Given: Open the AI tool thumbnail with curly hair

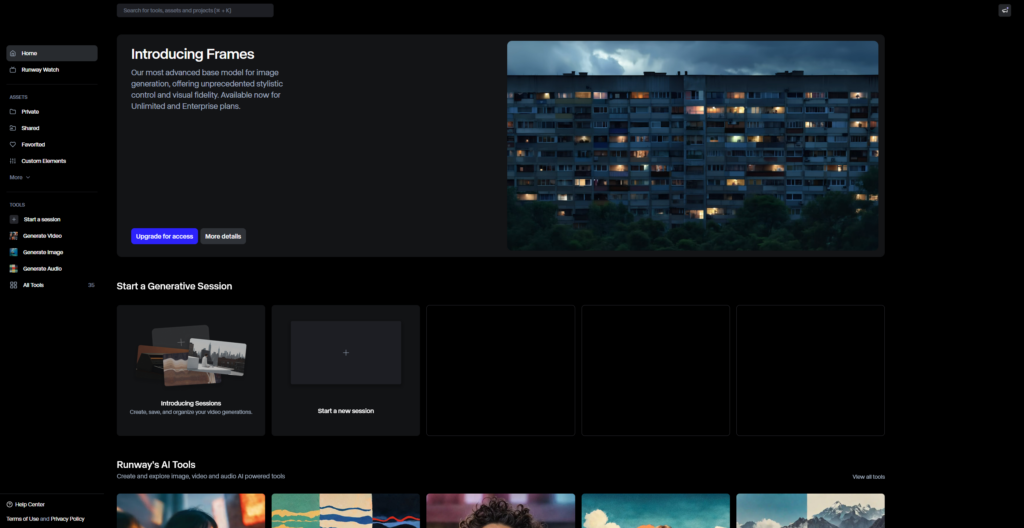Looking at the screenshot, I should click(501, 511).
